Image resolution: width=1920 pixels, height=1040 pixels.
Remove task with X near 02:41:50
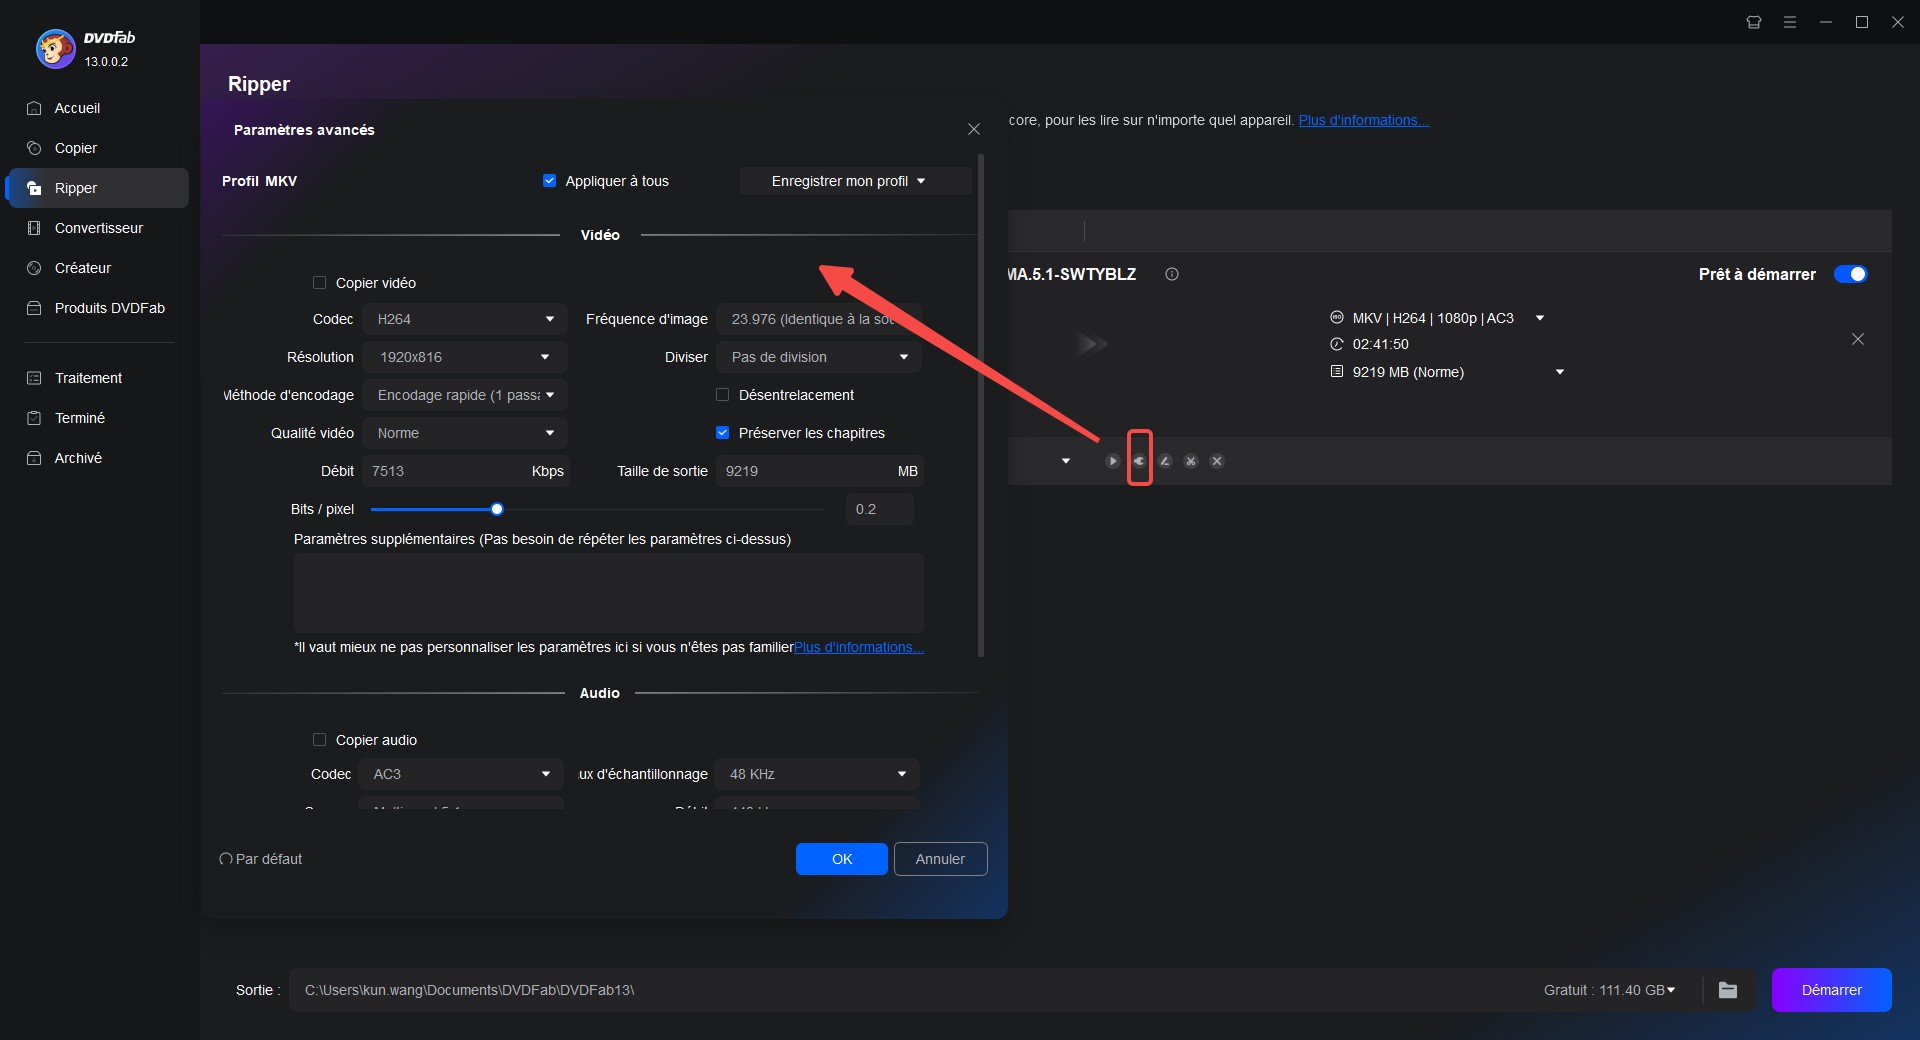point(1858,339)
